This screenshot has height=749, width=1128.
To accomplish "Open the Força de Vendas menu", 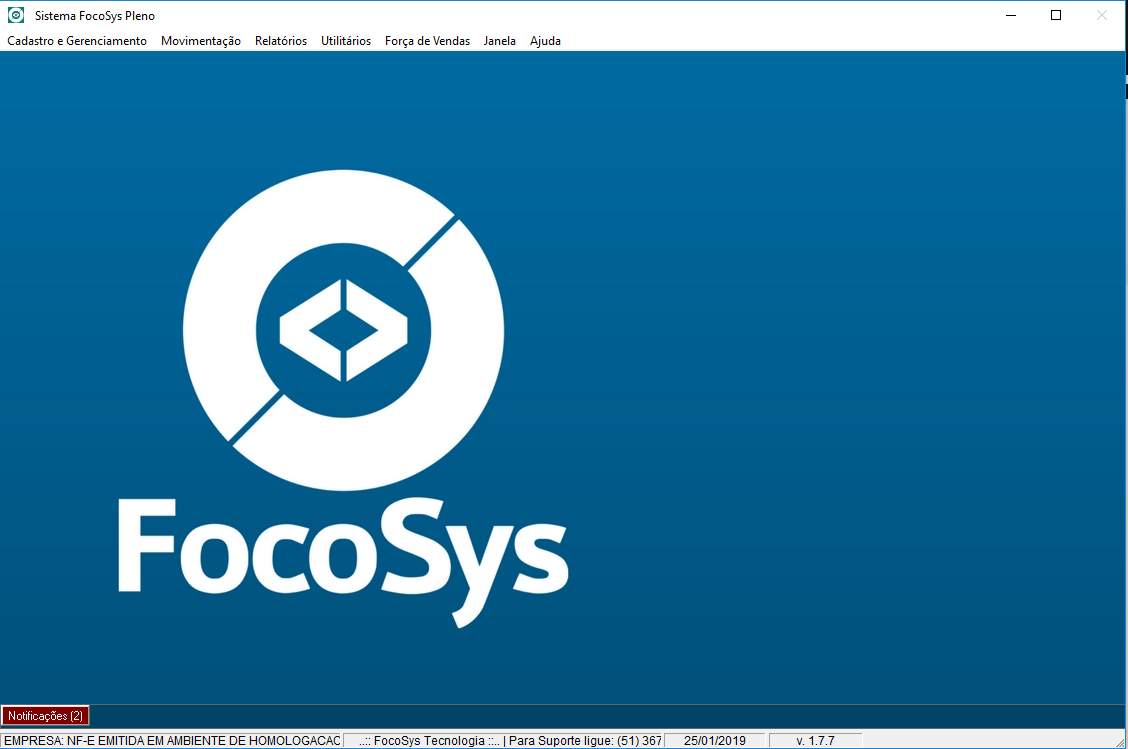I will click(427, 41).
